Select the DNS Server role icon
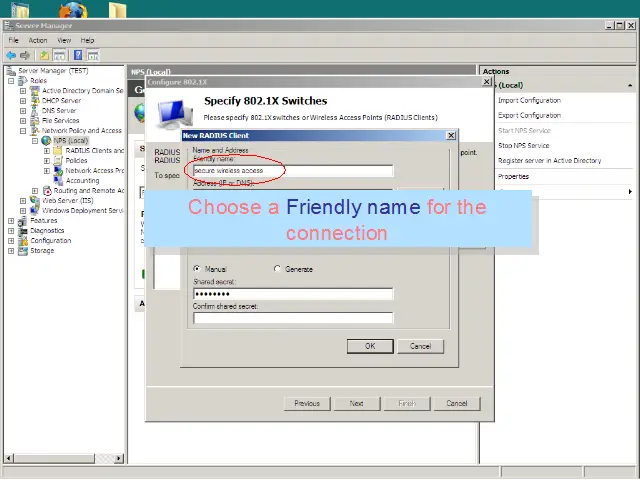Image resolution: width=640 pixels, height=480 pixels. [35, 111]
